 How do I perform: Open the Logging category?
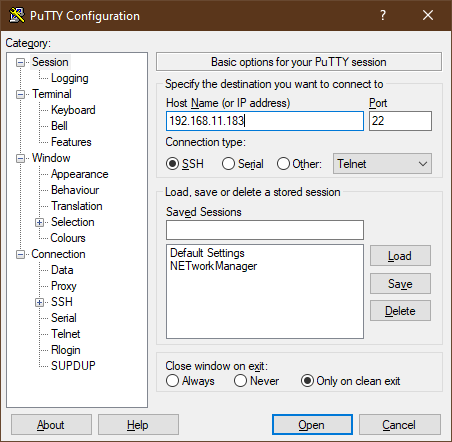[x=70, y=78]
